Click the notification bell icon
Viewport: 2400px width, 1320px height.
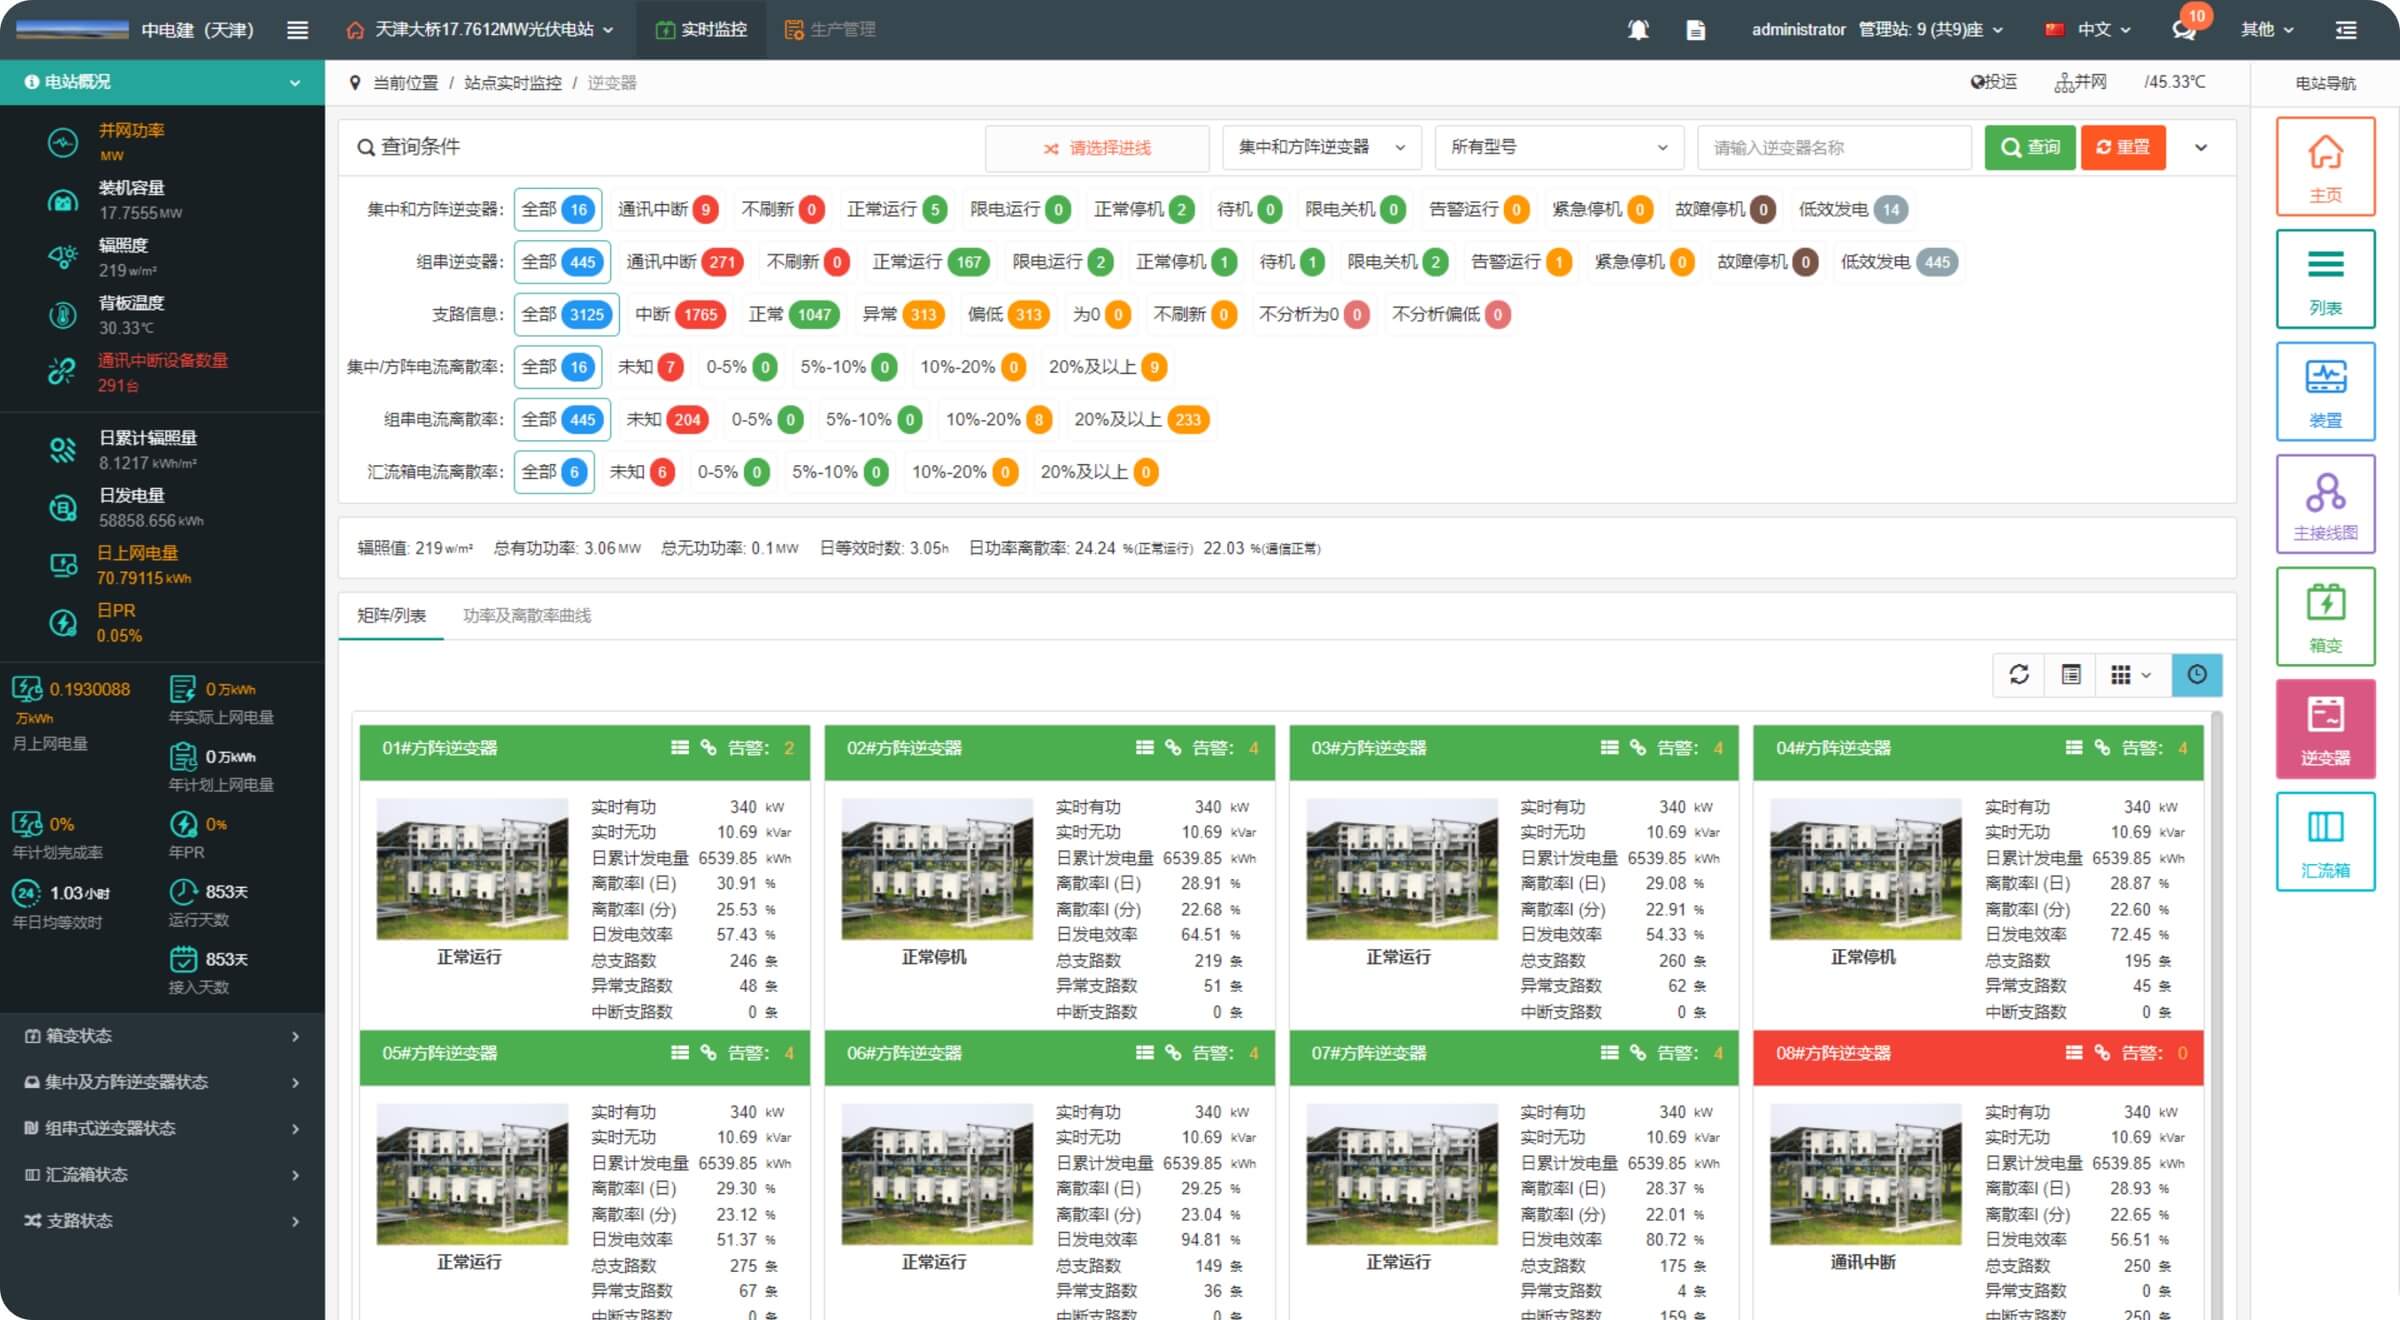[1638, 30]
